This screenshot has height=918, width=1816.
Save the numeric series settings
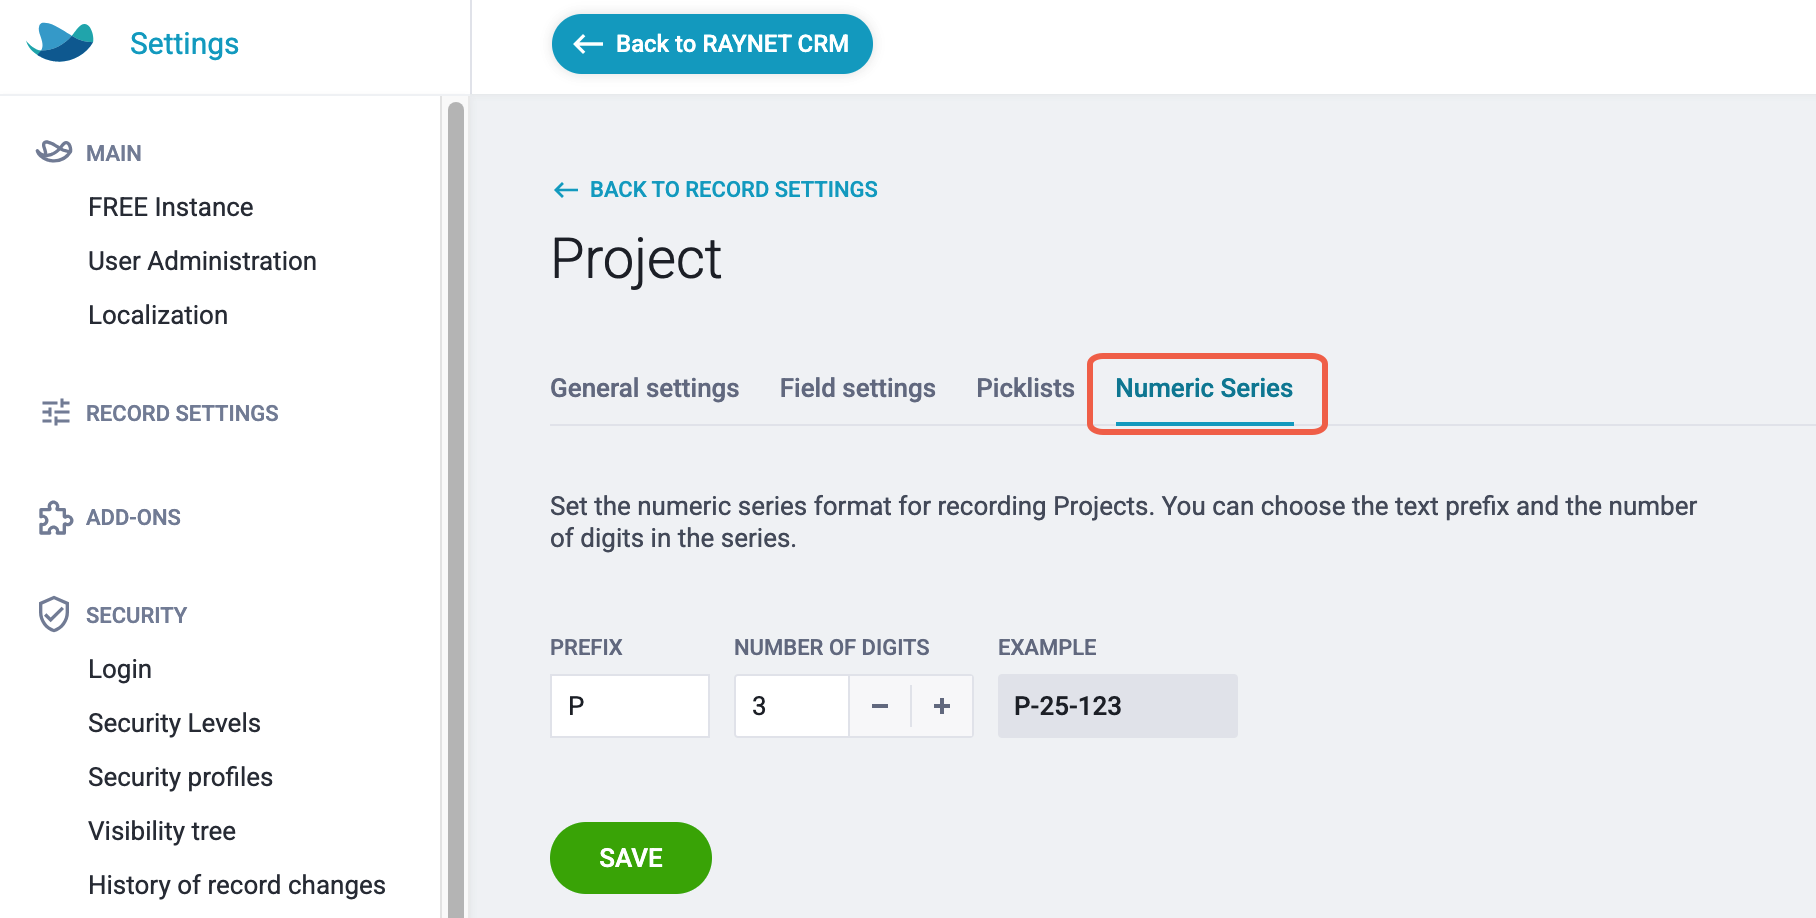pyautogui.click(x=631, y=858)
